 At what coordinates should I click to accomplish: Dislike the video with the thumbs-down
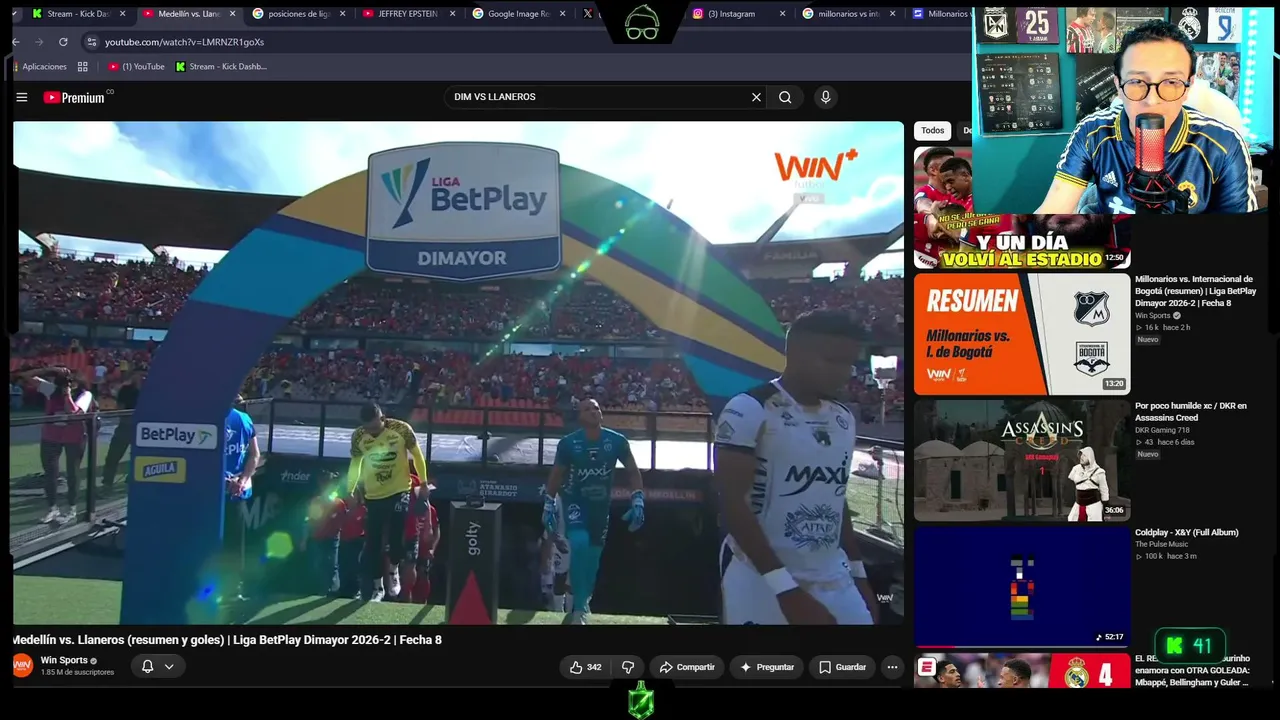coord(628,667)
